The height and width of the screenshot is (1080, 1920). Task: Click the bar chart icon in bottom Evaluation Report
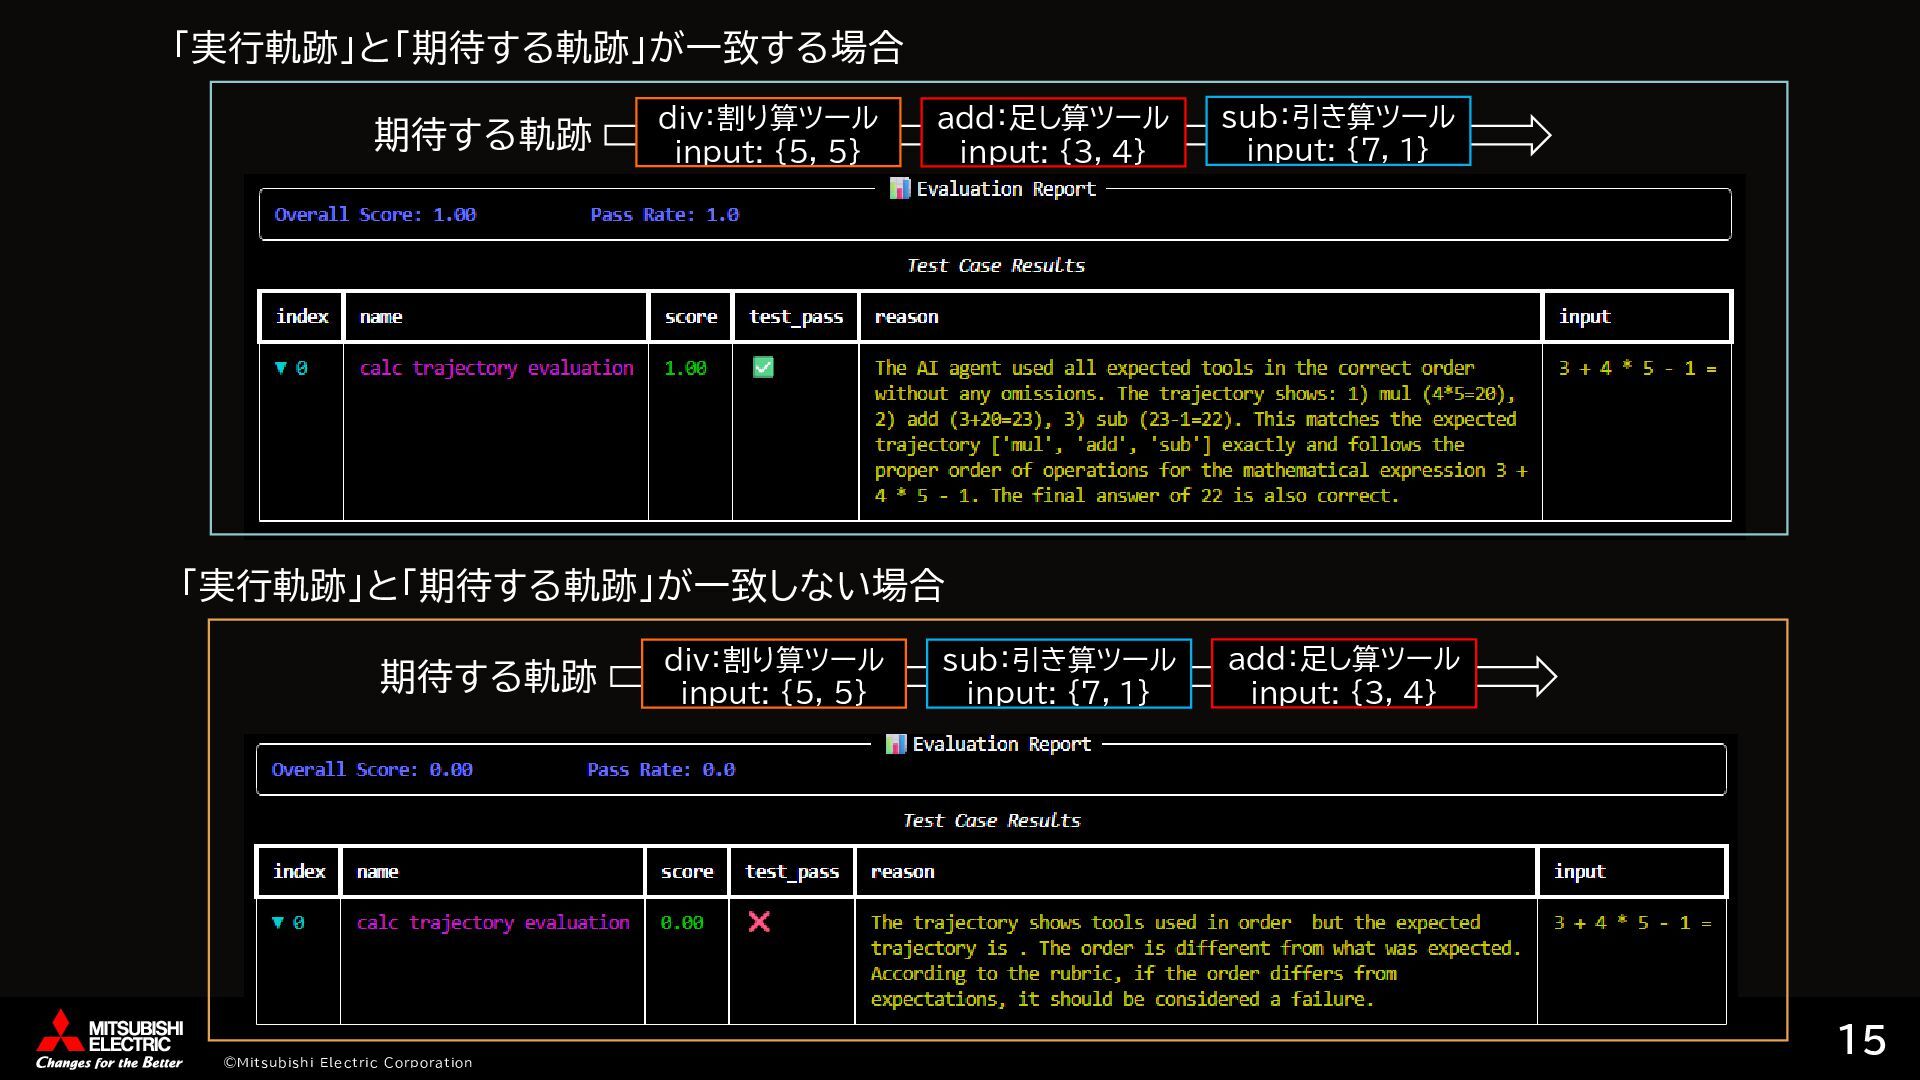(x=895, y=743)
